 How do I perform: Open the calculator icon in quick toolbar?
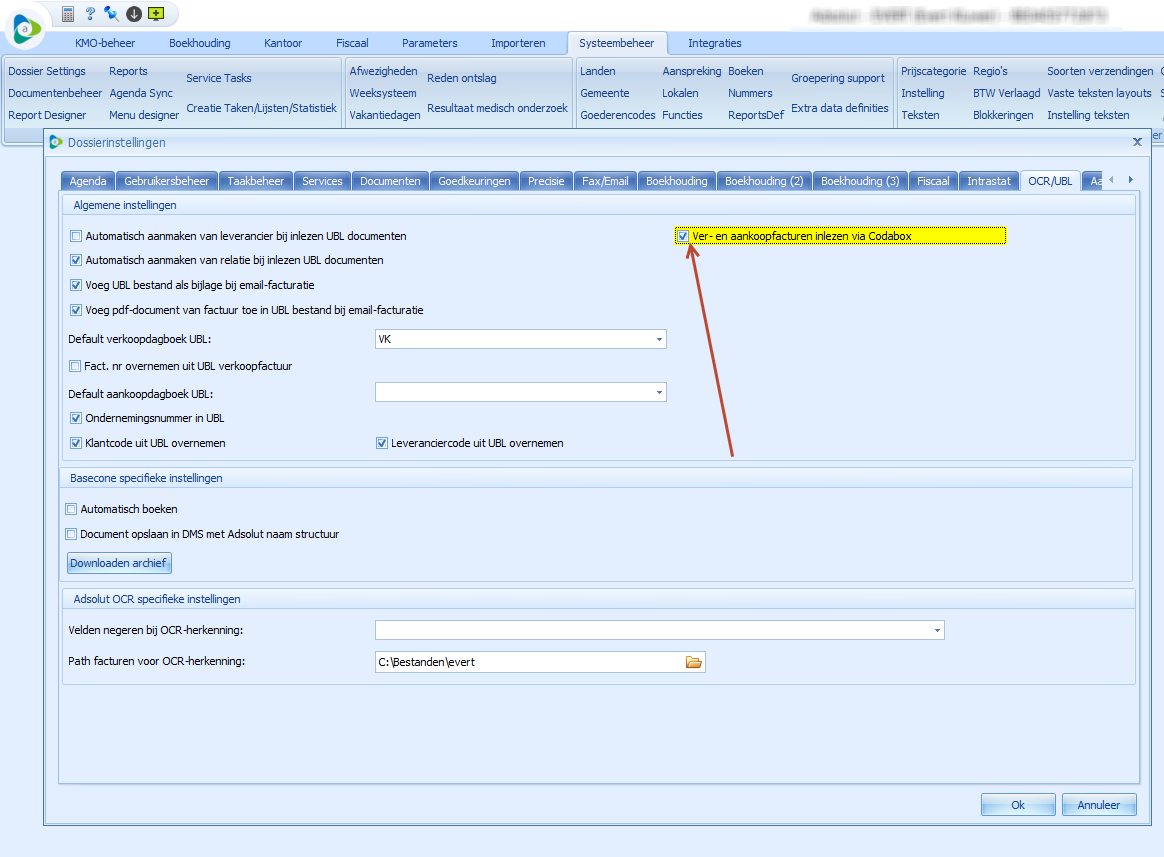(68, 14)
